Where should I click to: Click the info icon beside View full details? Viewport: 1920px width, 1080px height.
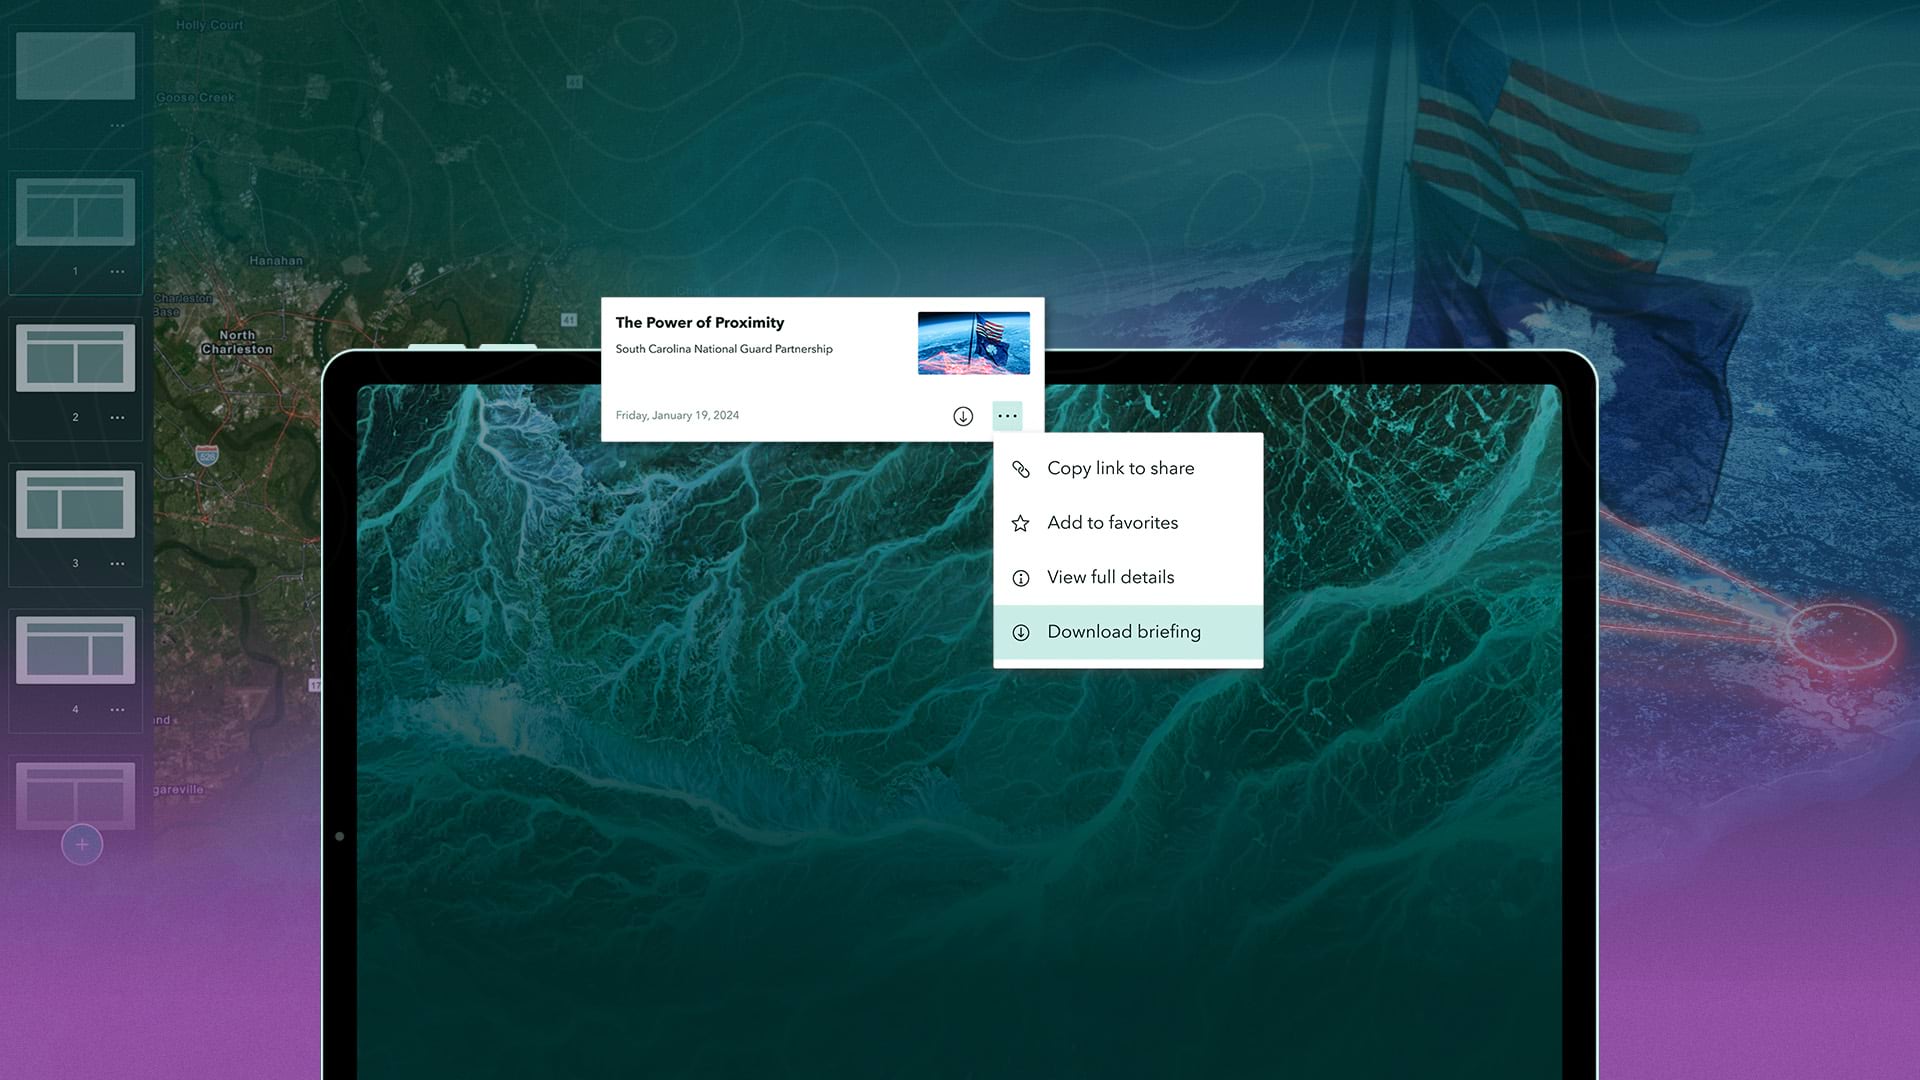1021,578
